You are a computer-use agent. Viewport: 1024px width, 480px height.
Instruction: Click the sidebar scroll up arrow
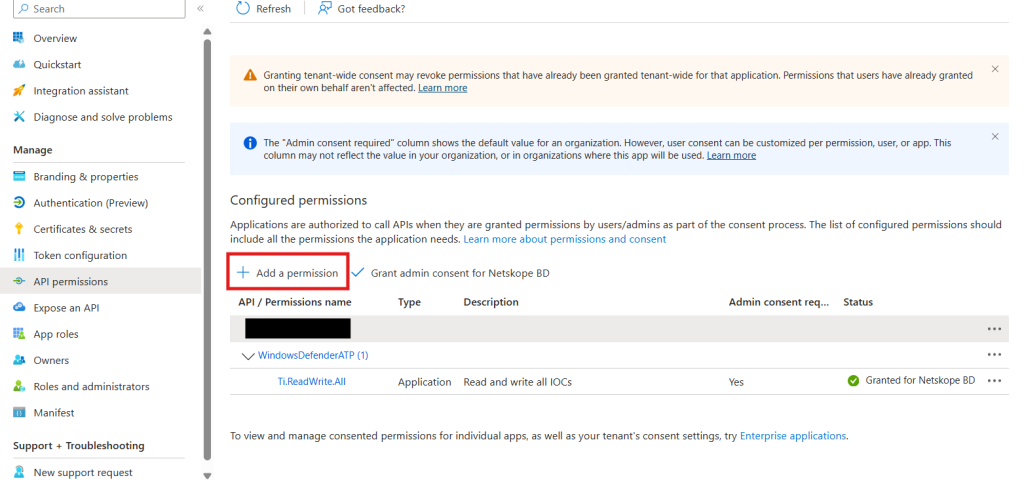207,31
